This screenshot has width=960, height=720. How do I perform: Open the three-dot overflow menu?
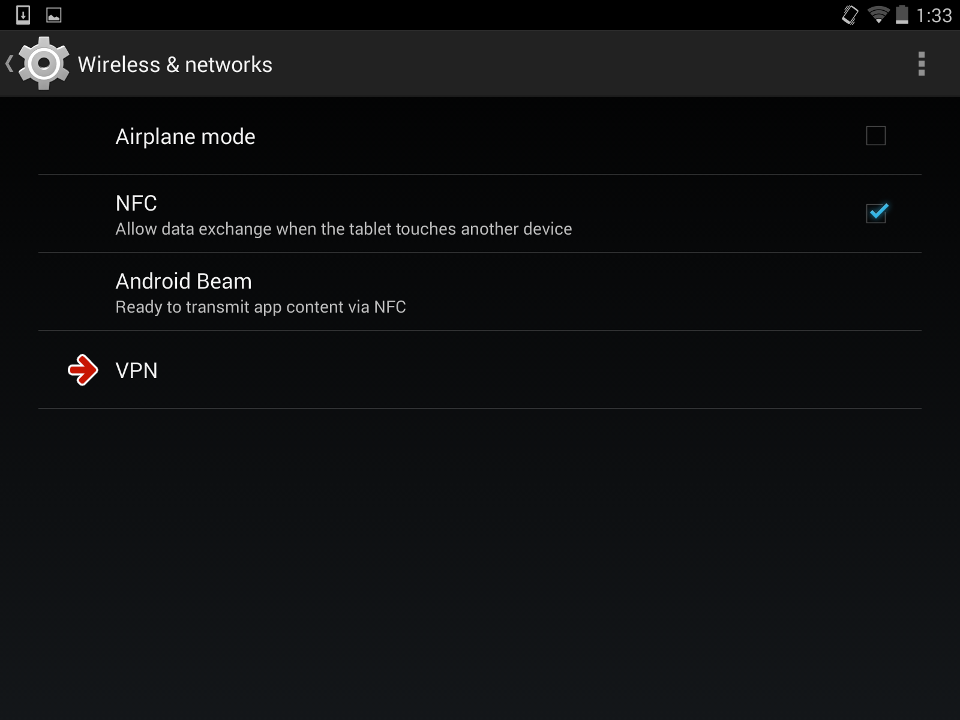(921, 64)
